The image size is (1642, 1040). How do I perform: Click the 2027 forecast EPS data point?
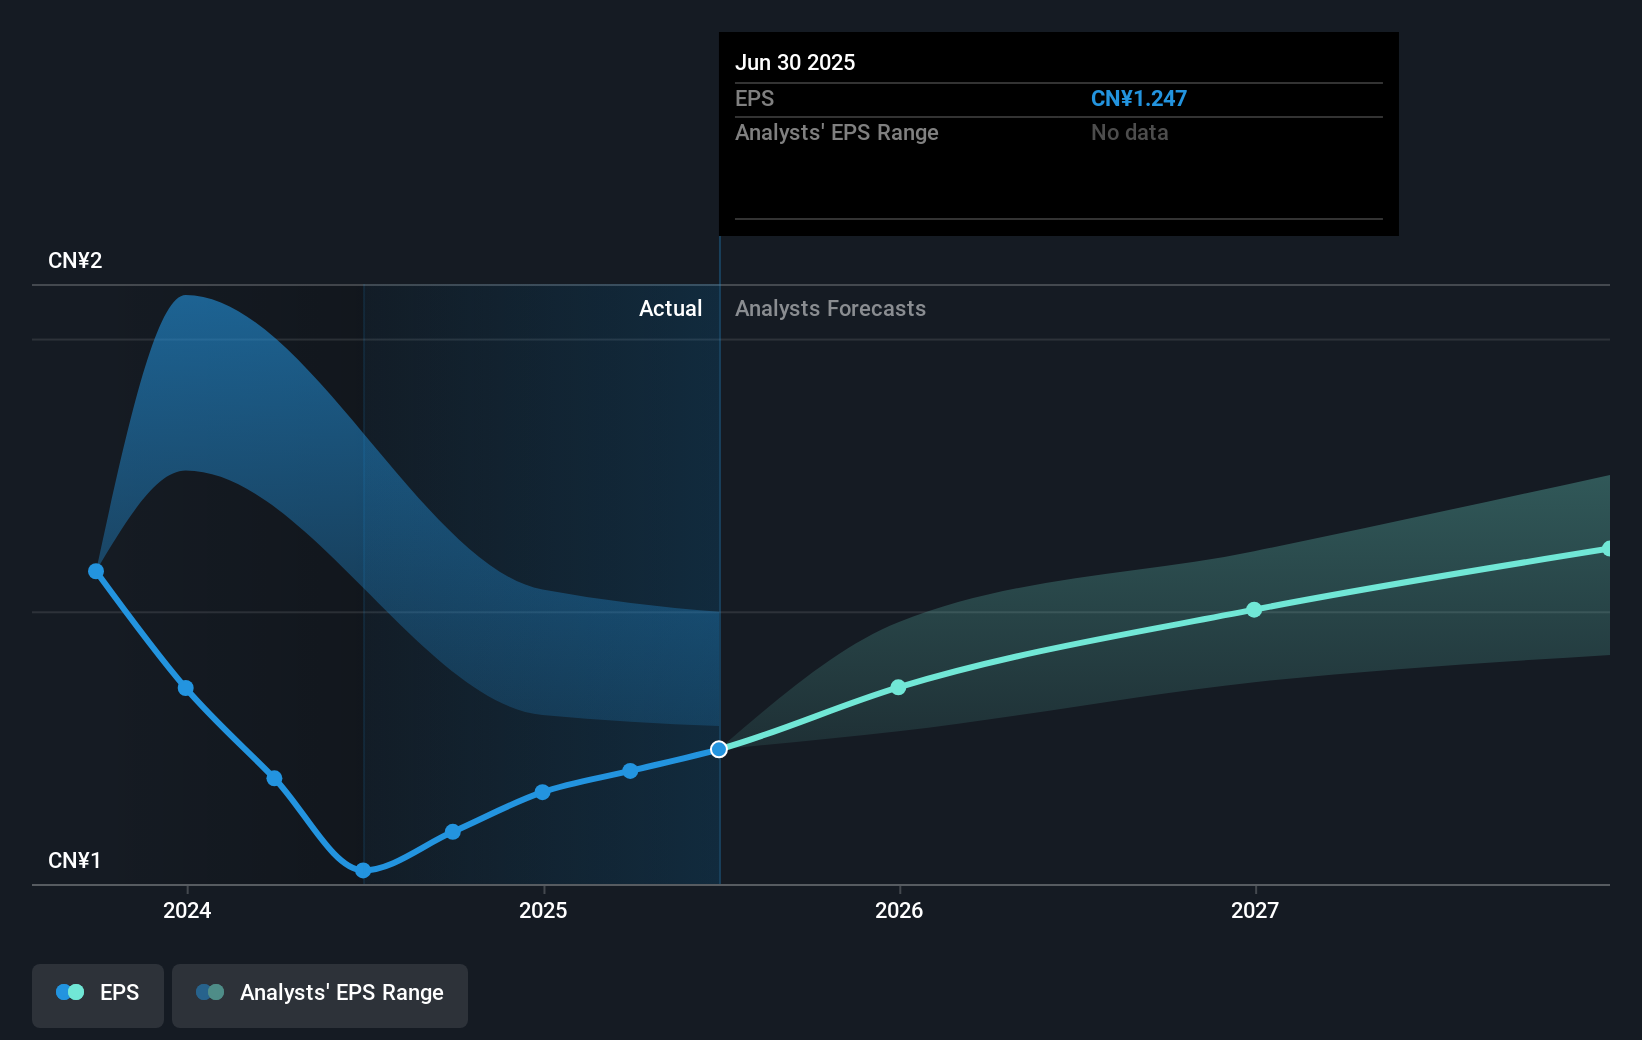coord(1255,611)
